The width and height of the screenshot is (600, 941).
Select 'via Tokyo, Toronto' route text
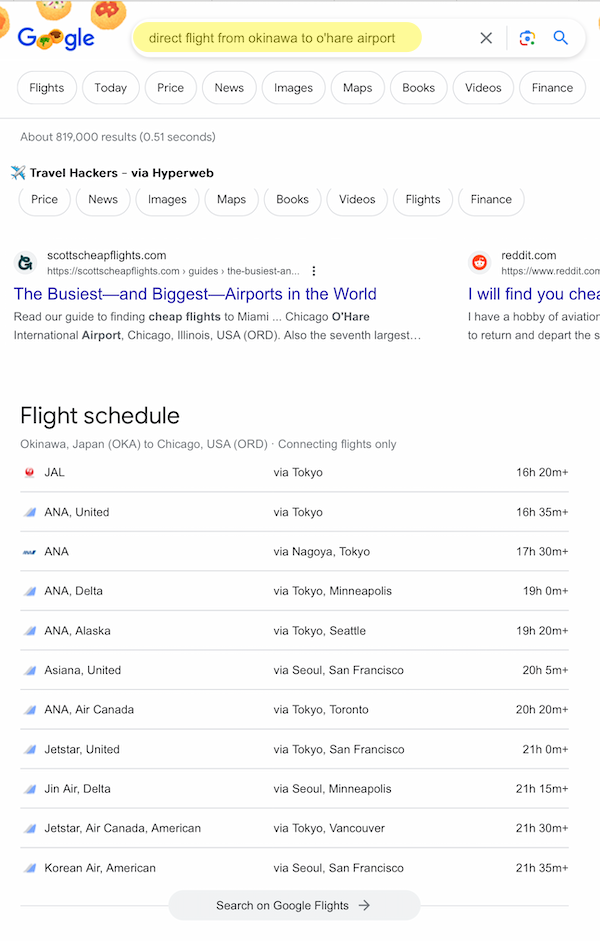pos(321,709)
